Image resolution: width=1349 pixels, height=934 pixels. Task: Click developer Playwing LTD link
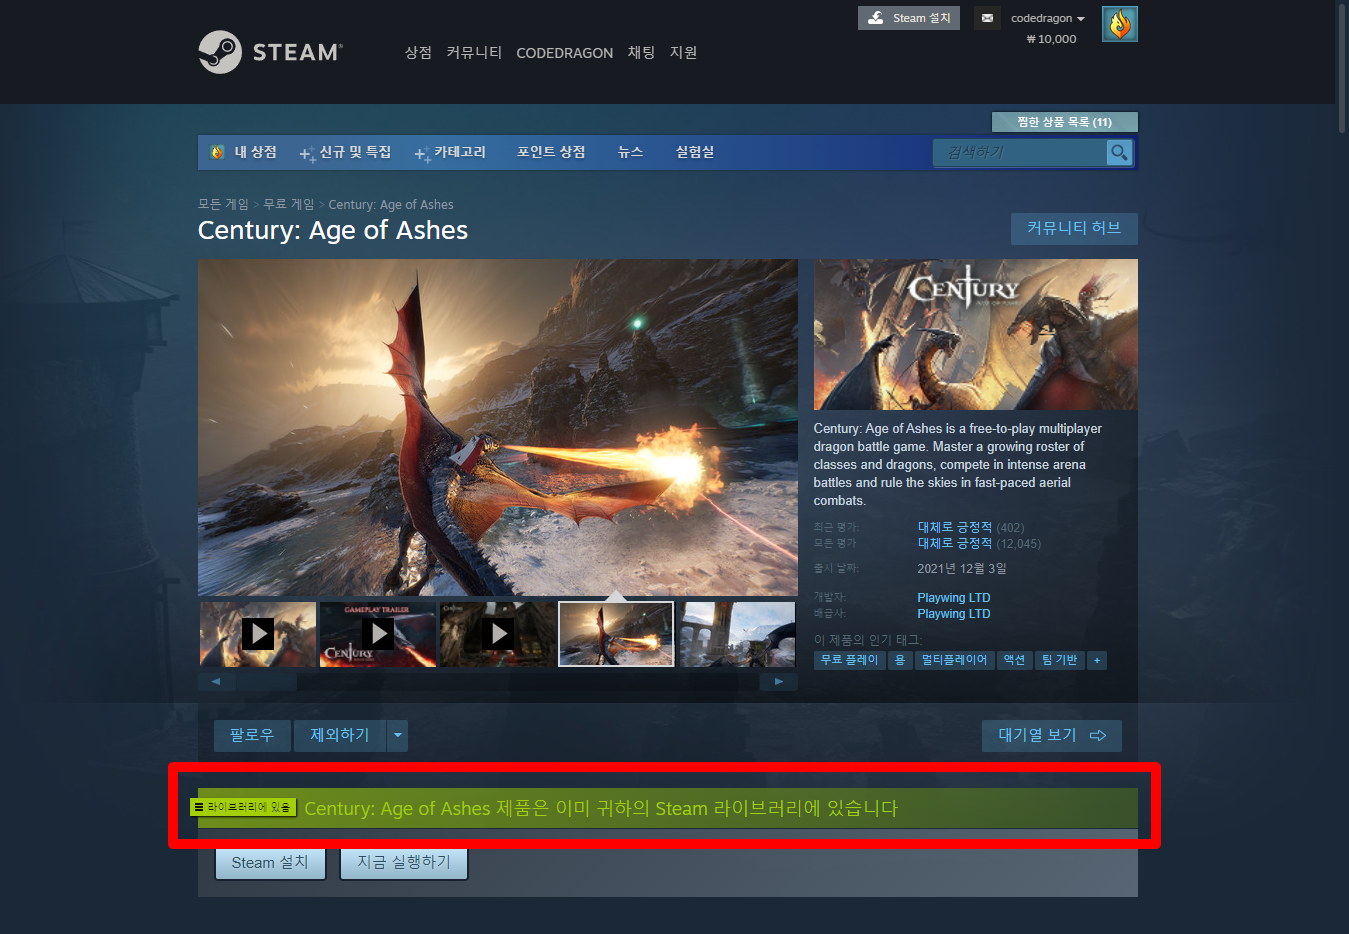[x=954, y=598]
